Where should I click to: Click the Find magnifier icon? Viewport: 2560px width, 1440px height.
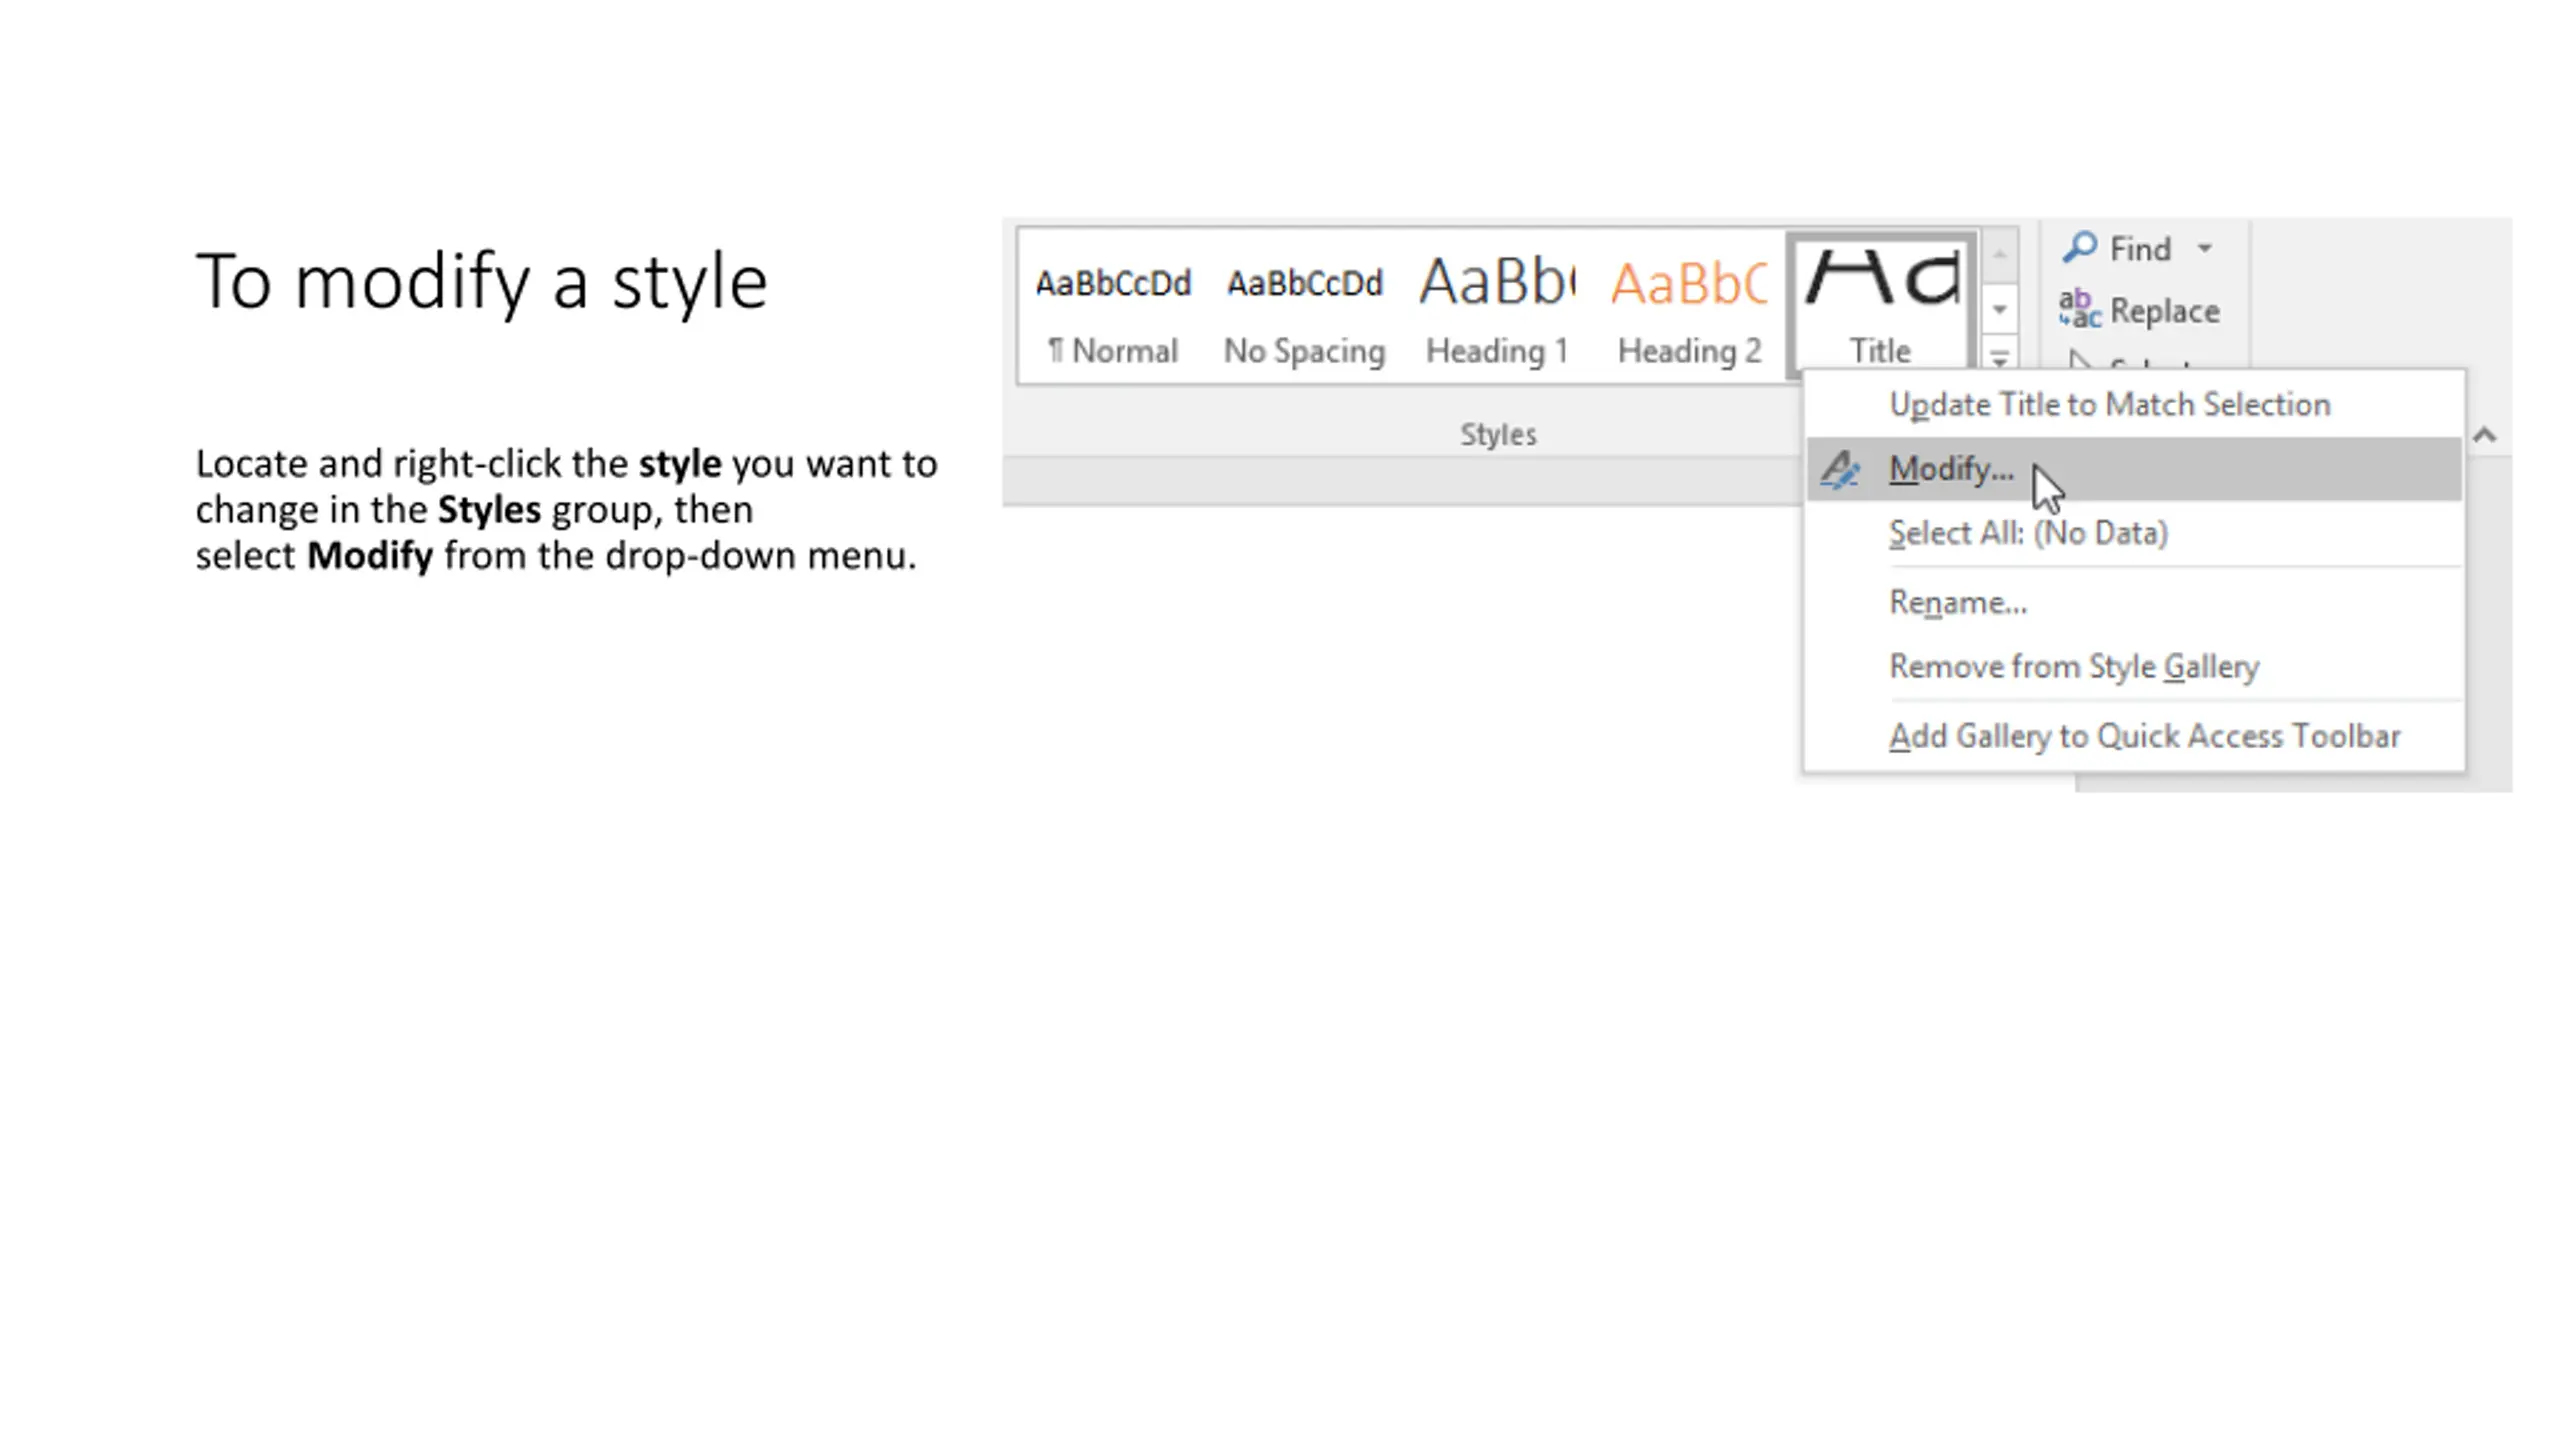coord(2079,247)
